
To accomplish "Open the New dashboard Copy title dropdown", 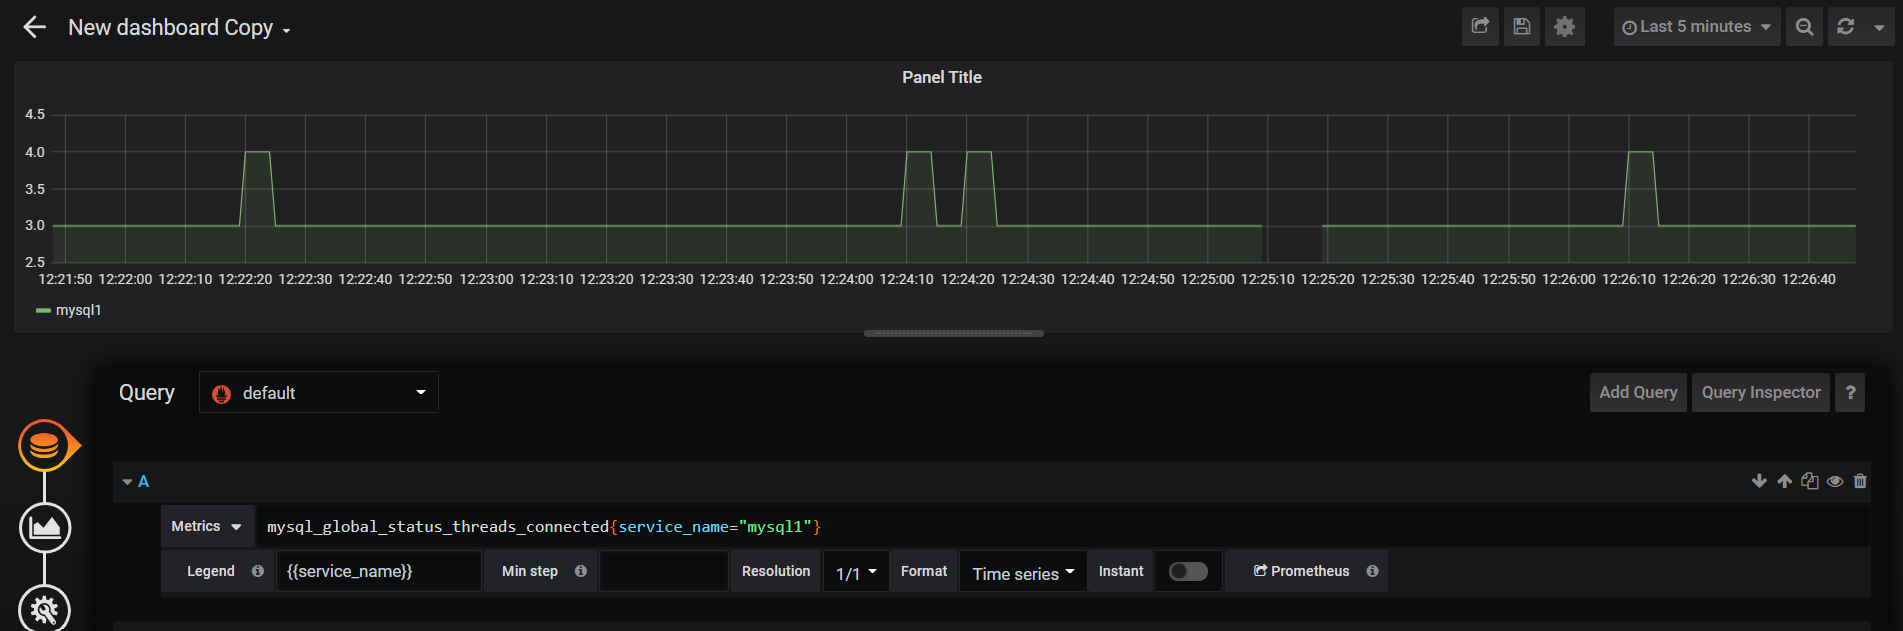I will click(179, 28).
